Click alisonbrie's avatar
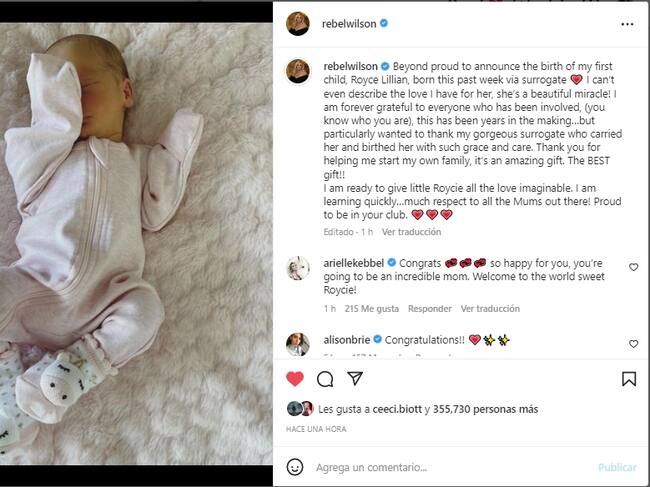This screenshot has height=487, width=650. click(x=298, y=343)
